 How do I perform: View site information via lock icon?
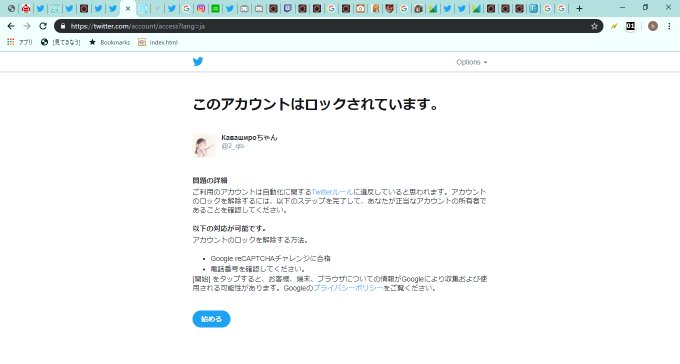pos(63,26)
